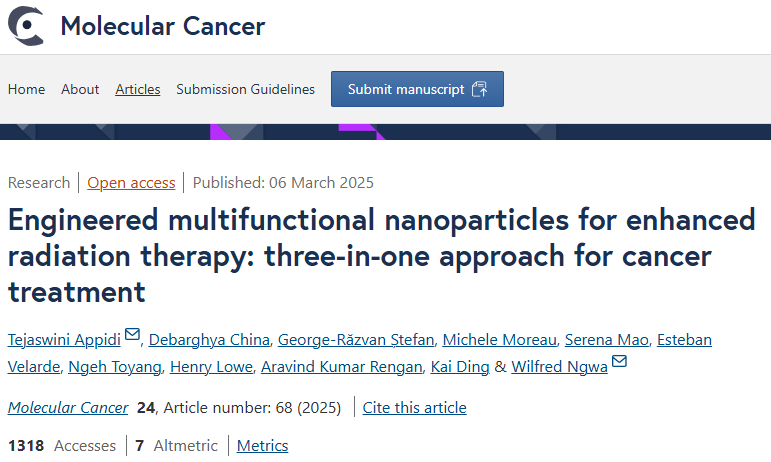Click the Submit manuscript button
Screen dimensions: 771x462
(x=417, y=89)
